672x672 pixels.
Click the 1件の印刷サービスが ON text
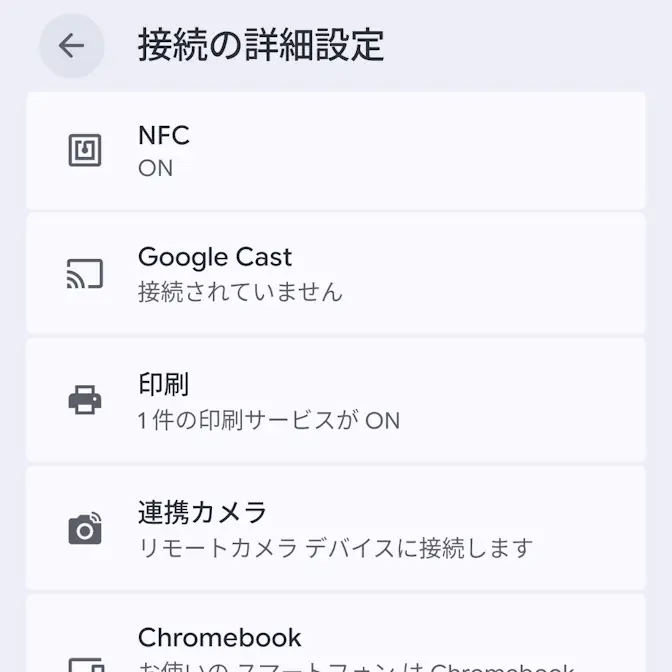tap(269, 420)
